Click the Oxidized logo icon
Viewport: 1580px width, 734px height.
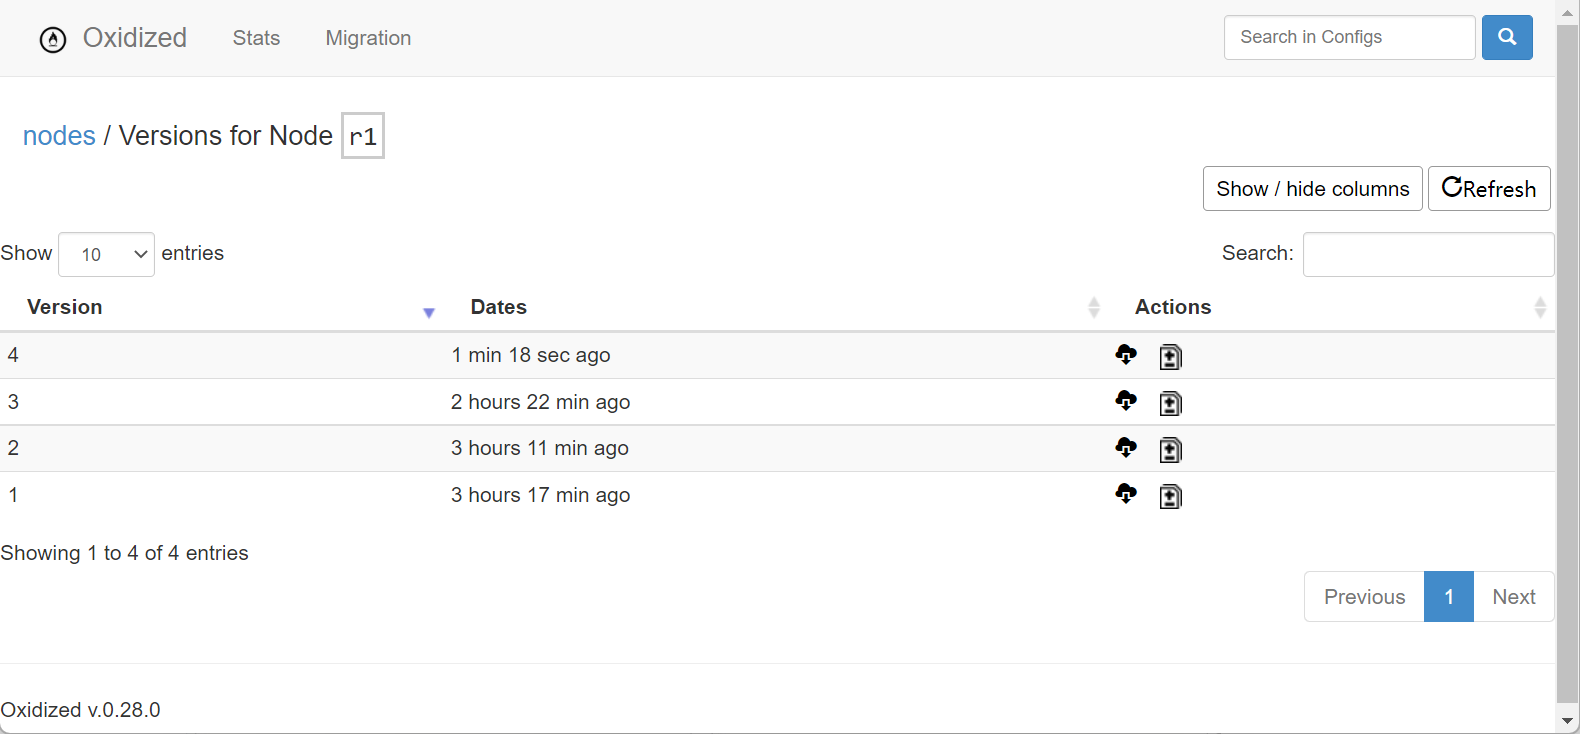point(53,39)
